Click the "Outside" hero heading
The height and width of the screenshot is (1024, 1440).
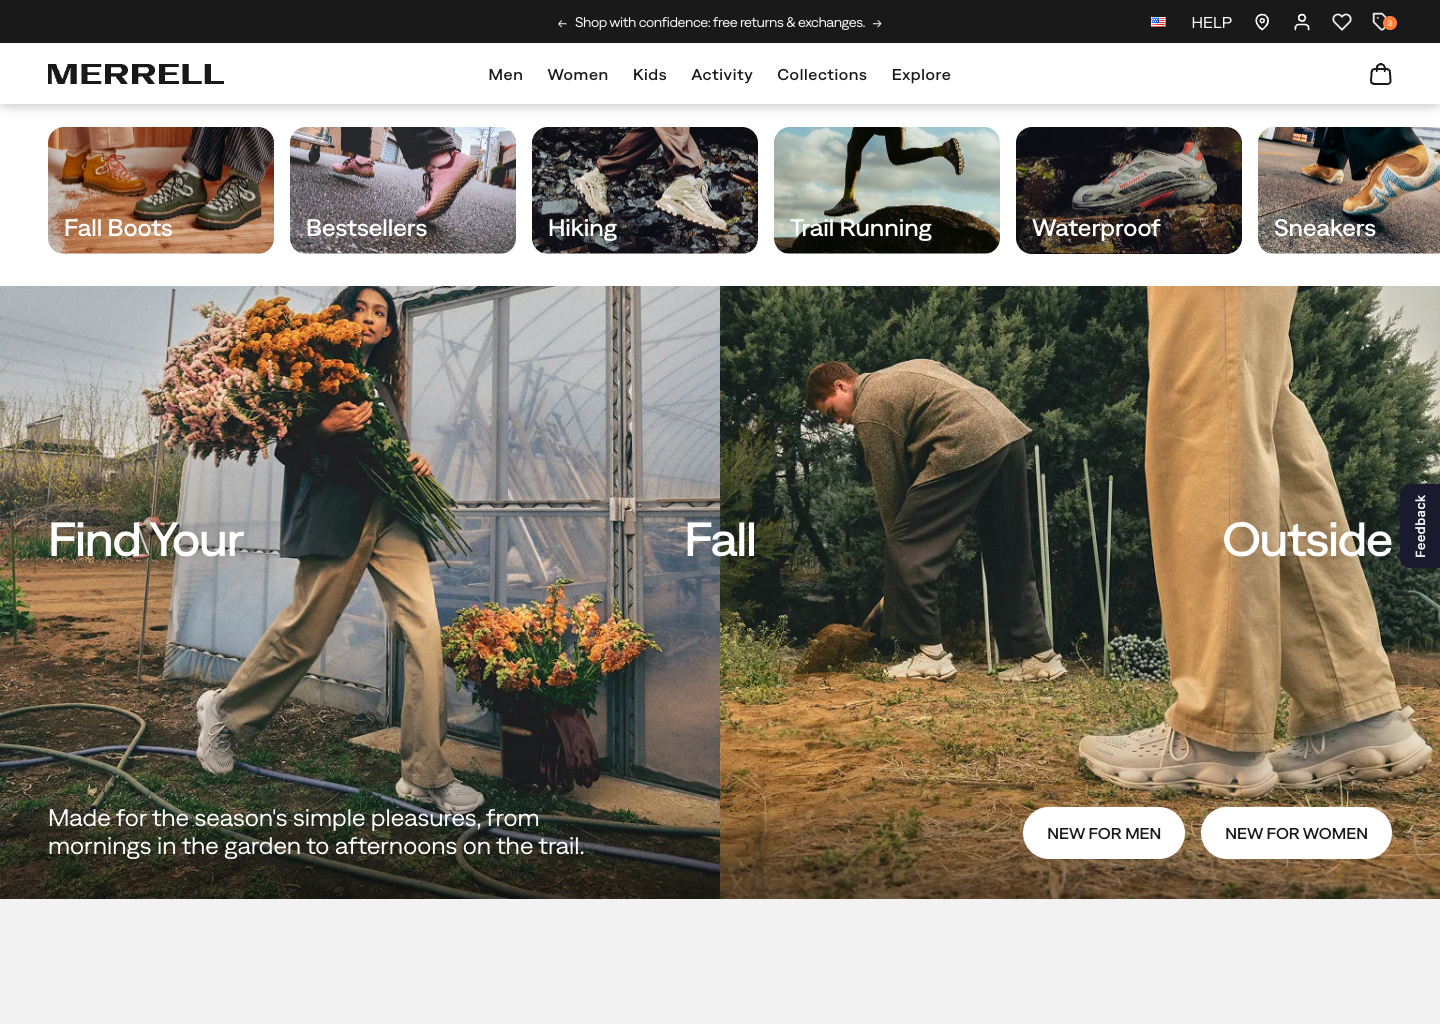click(x=1307, y=540)
